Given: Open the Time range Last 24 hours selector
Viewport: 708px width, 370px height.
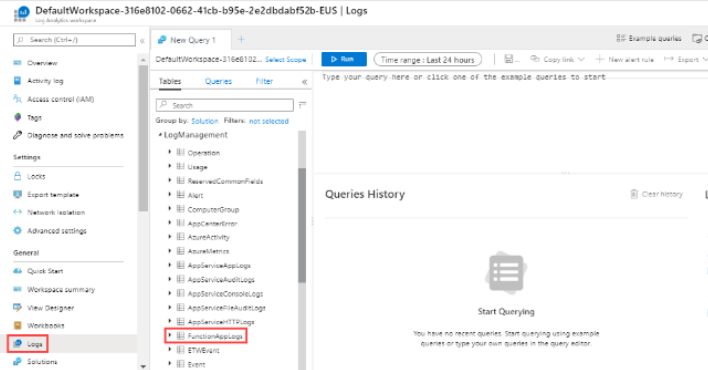Looking at the screenshot, I should 428,60.
